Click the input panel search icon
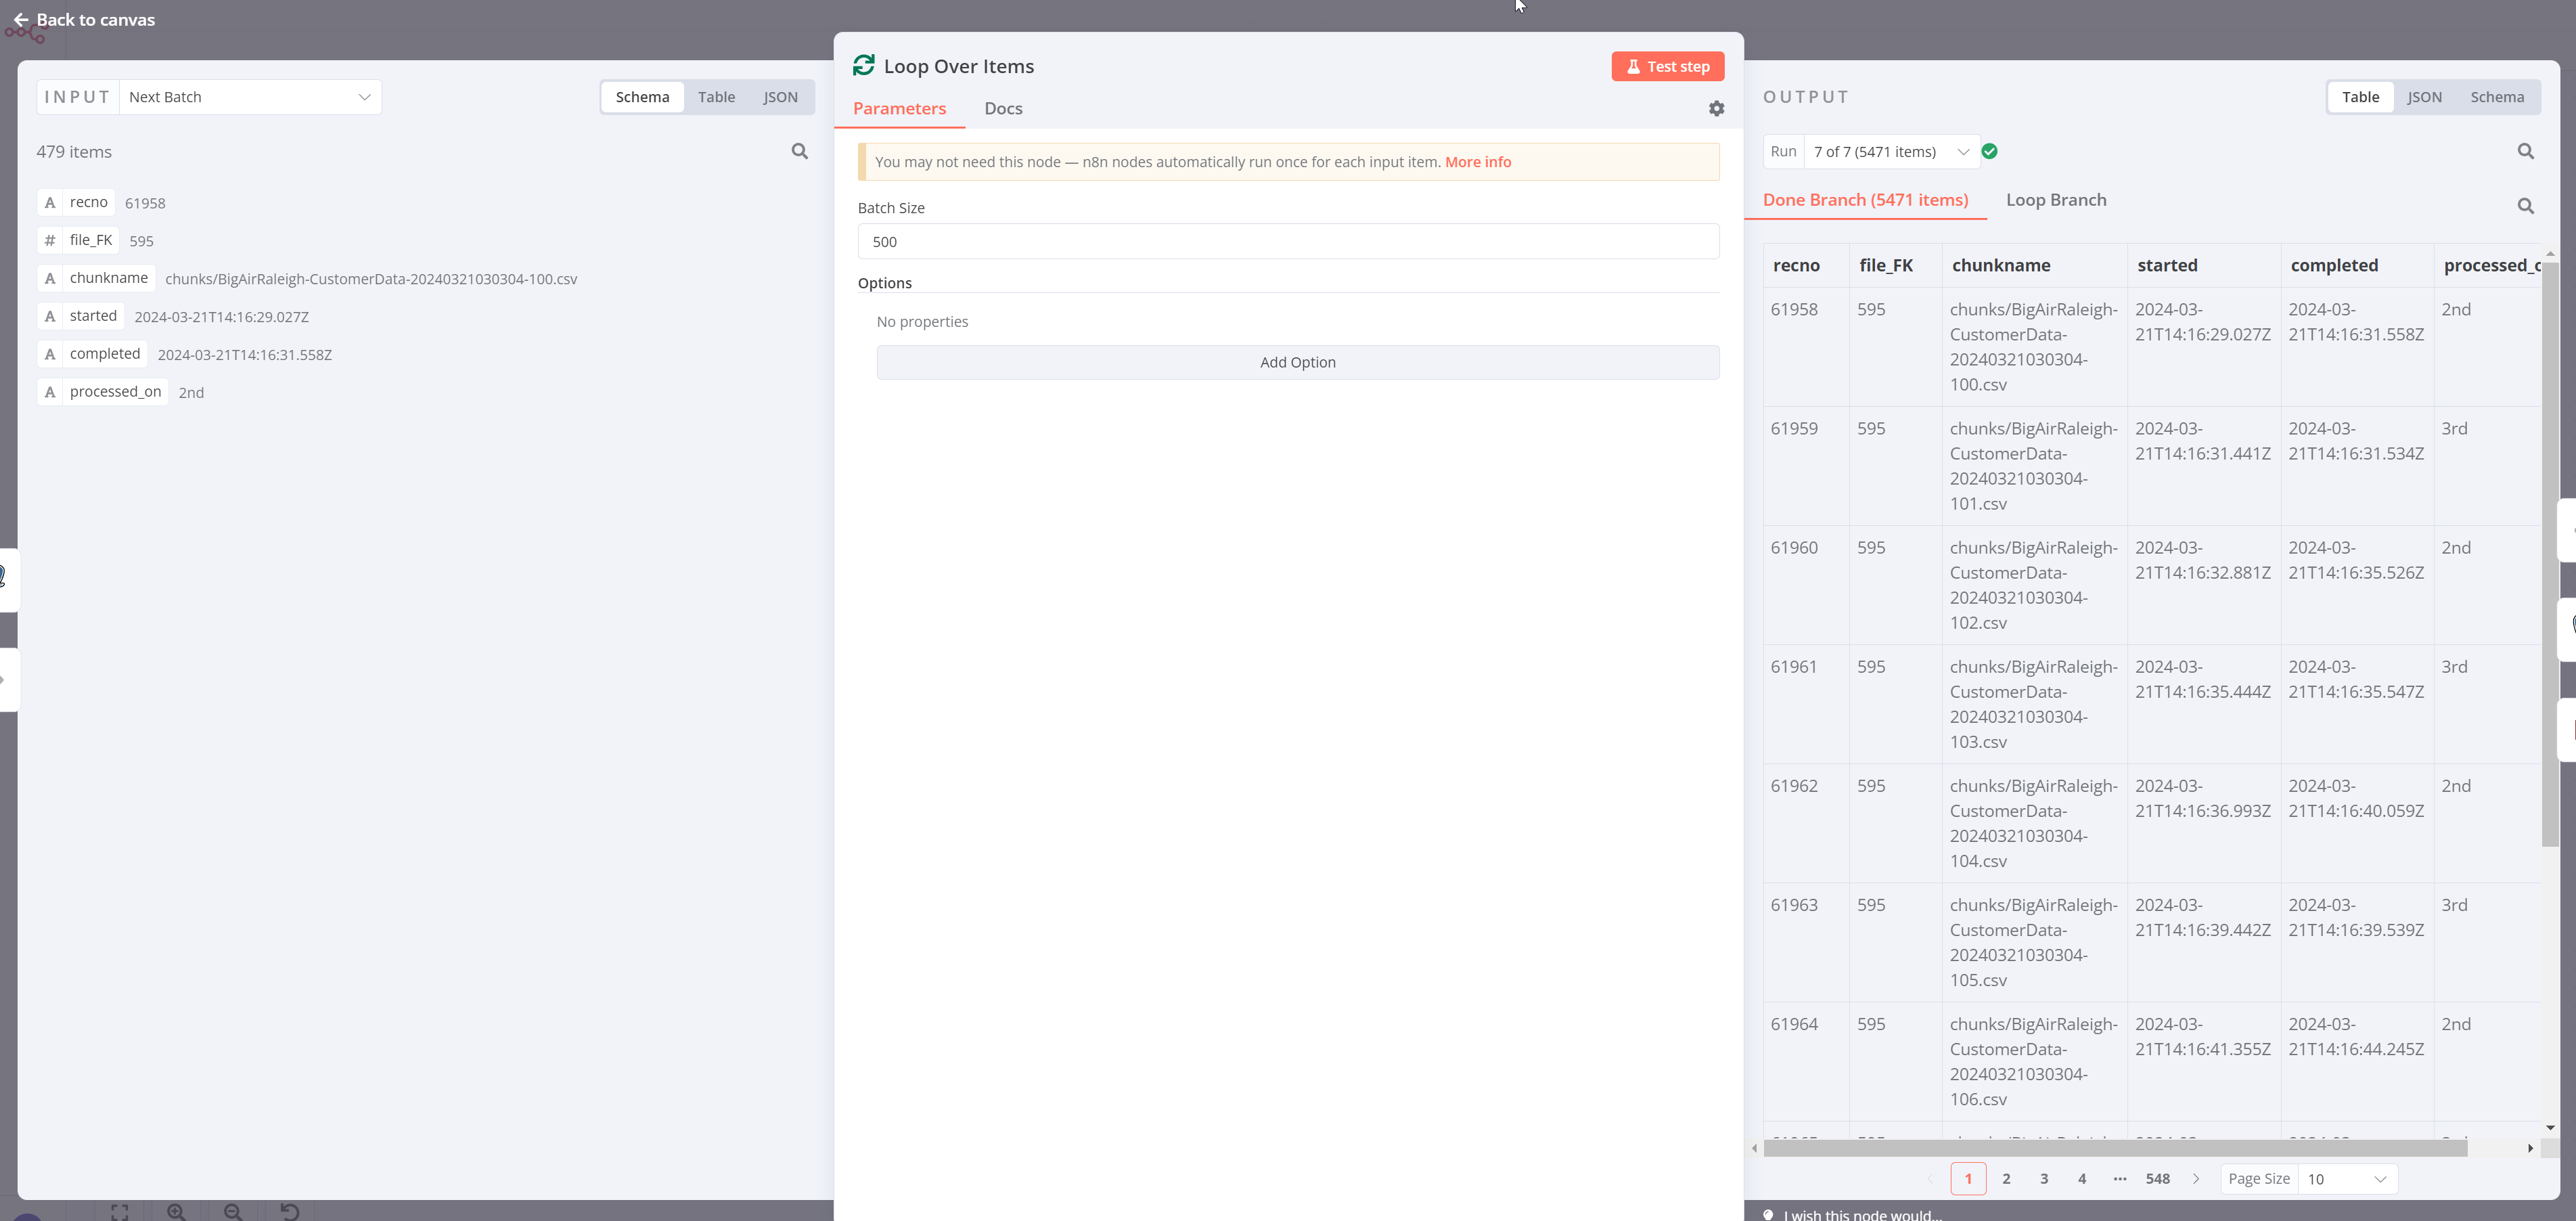 [x=799, y=151]
